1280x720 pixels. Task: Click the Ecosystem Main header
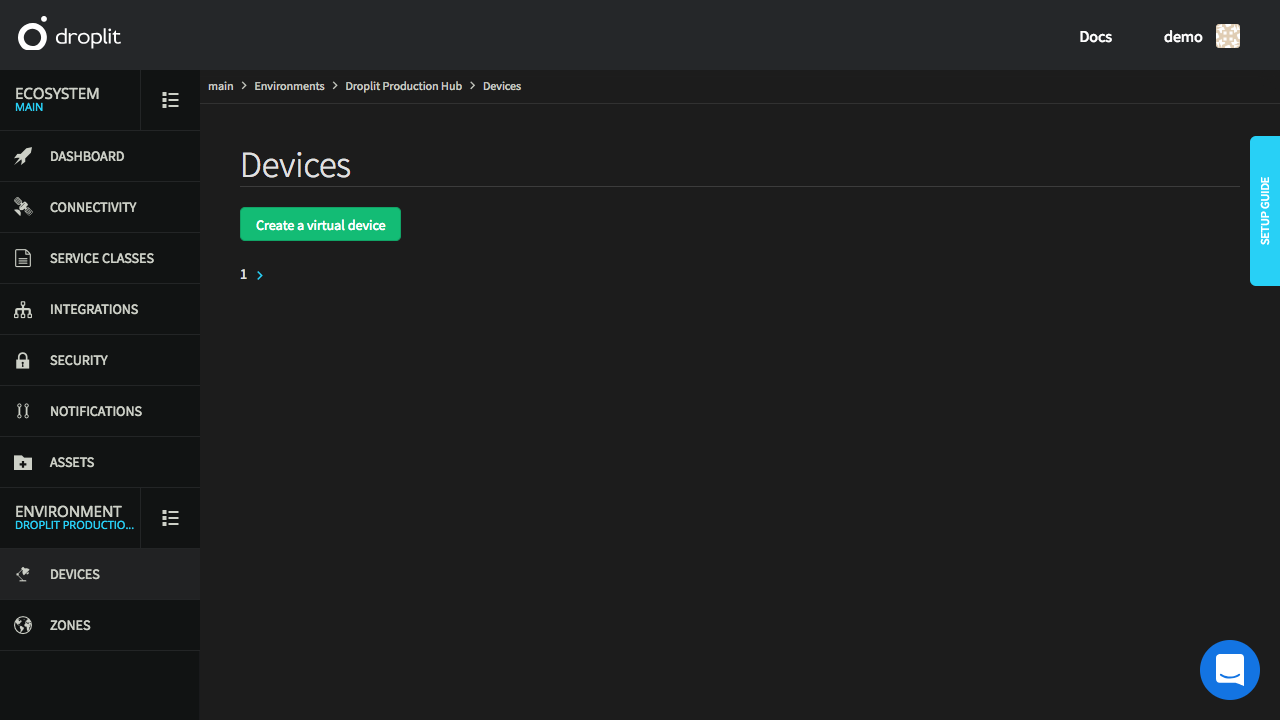point(70,100)
